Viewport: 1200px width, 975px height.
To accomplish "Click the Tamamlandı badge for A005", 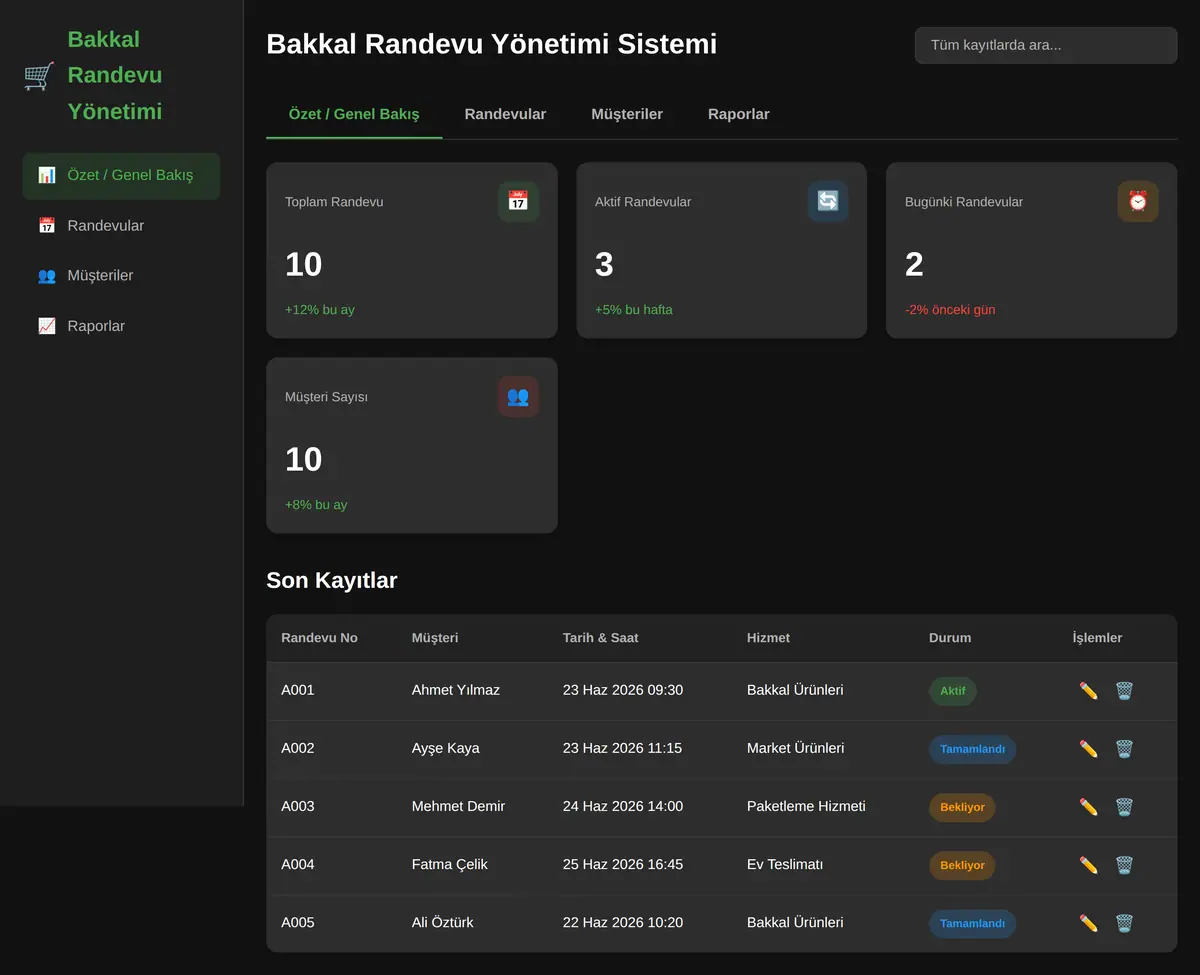I will point(972,923).
